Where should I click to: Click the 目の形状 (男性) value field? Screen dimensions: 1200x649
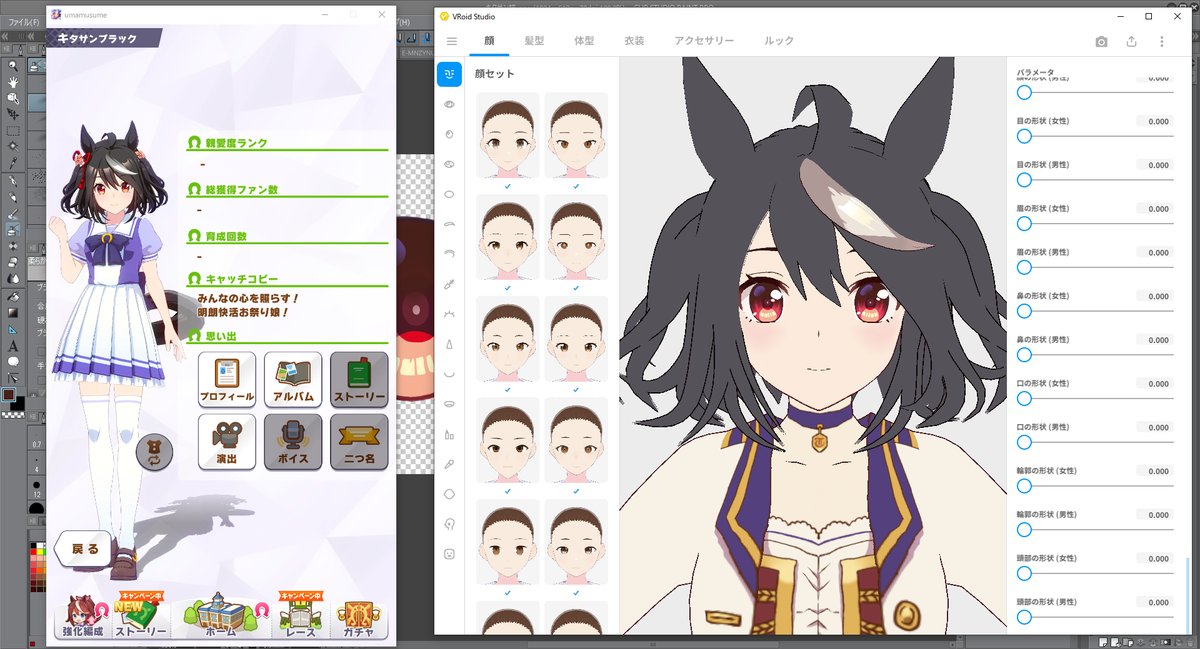tap(1154, 165)
